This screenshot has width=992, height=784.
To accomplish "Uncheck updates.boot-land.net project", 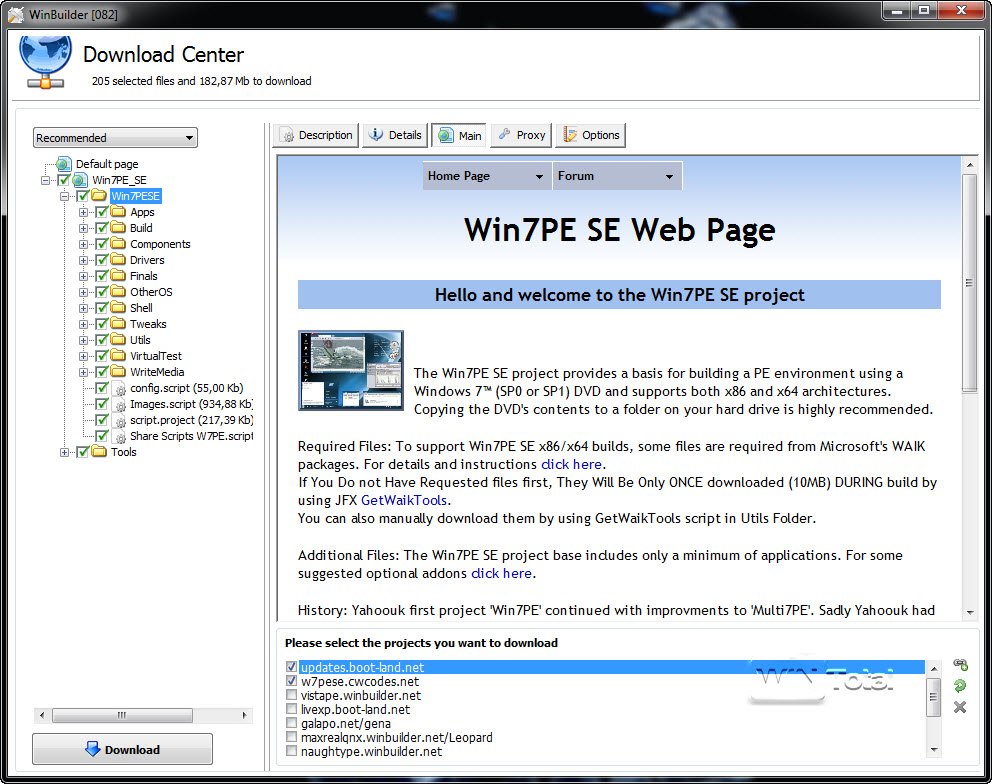I will pos(291,667).
